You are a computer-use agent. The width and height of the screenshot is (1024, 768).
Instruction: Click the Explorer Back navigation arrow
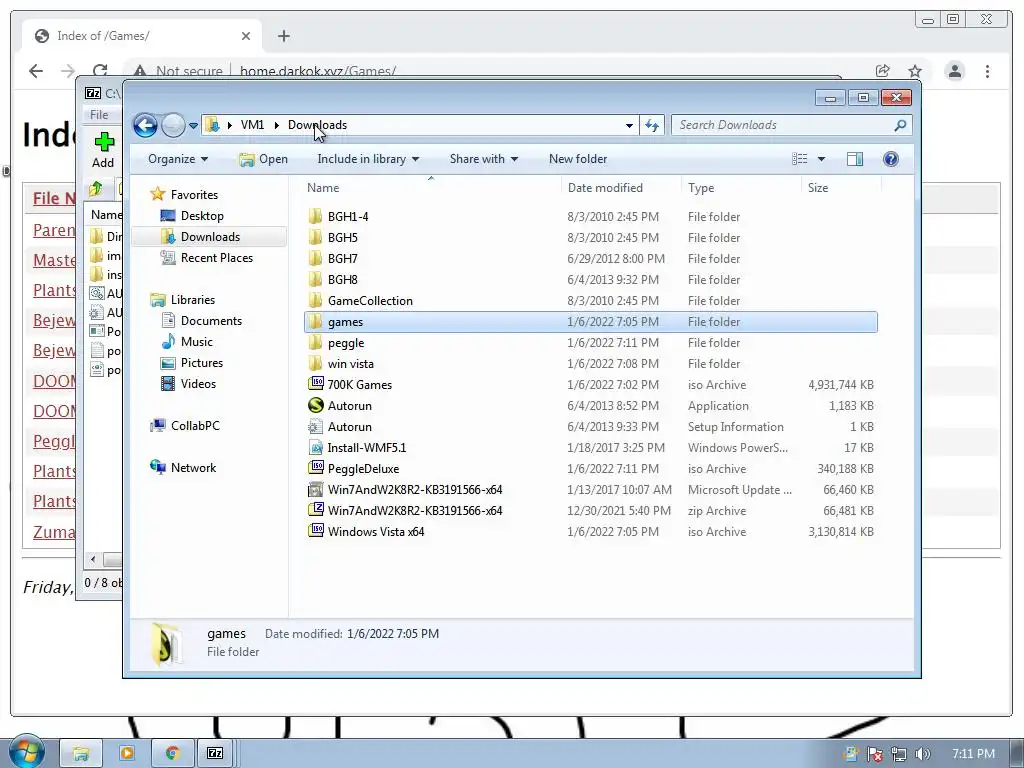145,125
